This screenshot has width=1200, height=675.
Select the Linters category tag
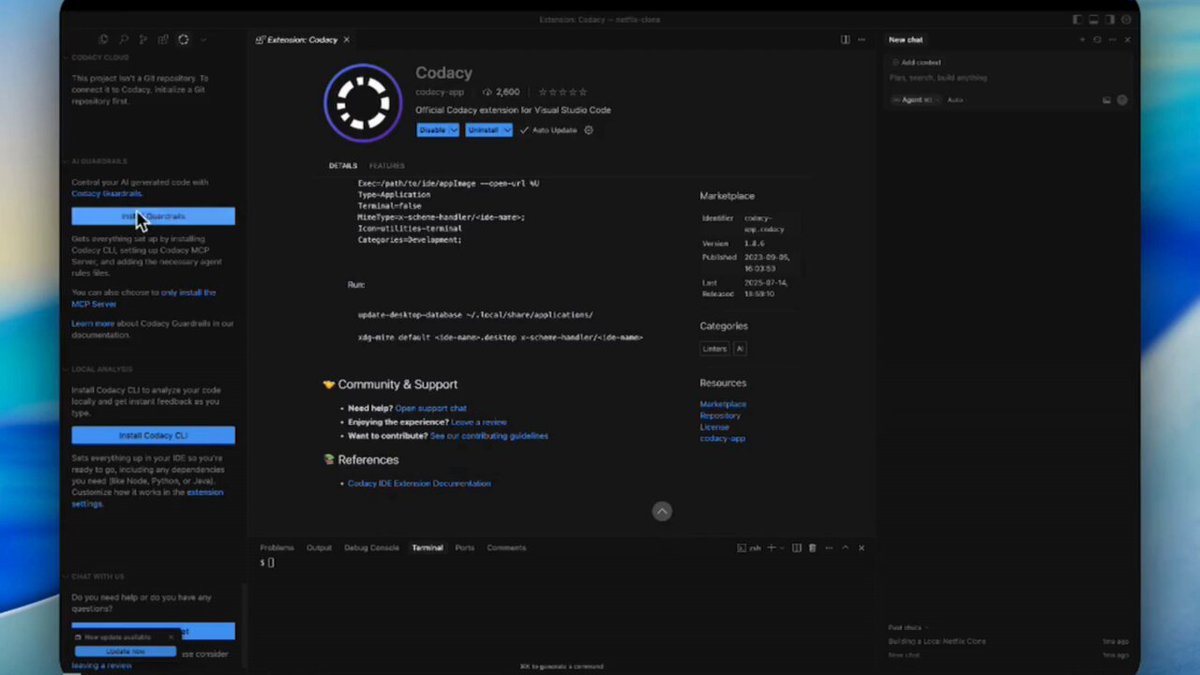coord(715,349)
